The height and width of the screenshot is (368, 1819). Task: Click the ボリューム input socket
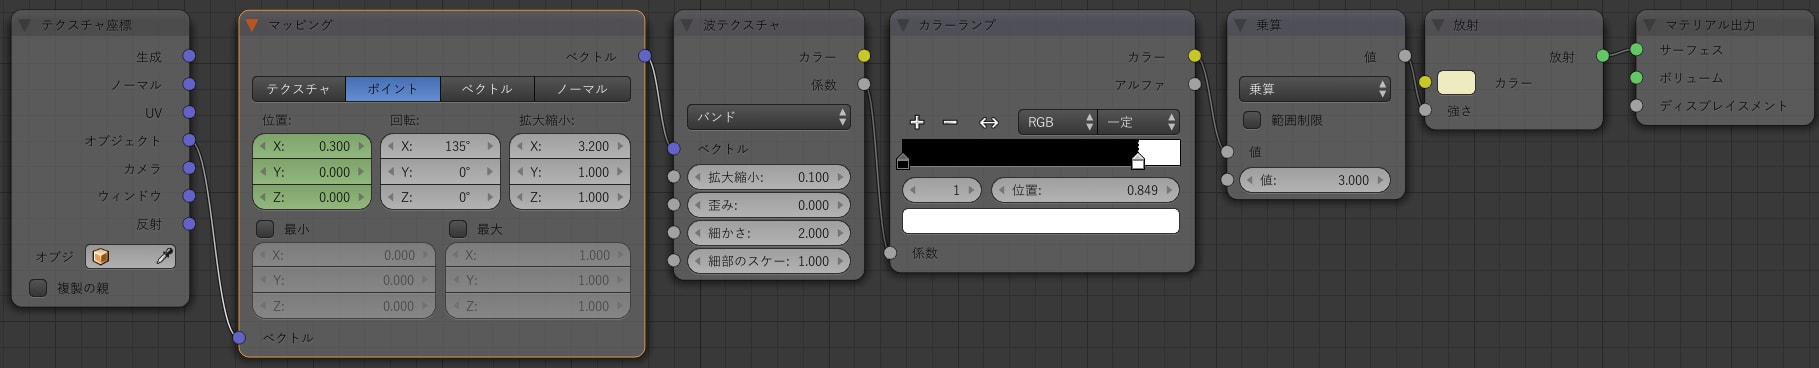click(1636, 77)
